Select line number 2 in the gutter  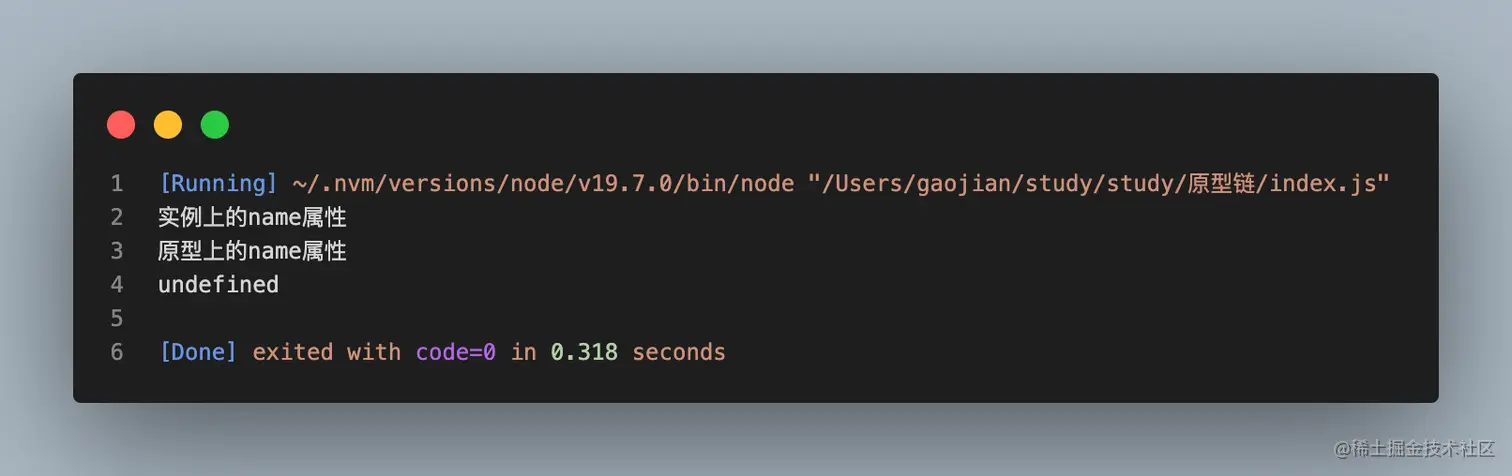117,217
